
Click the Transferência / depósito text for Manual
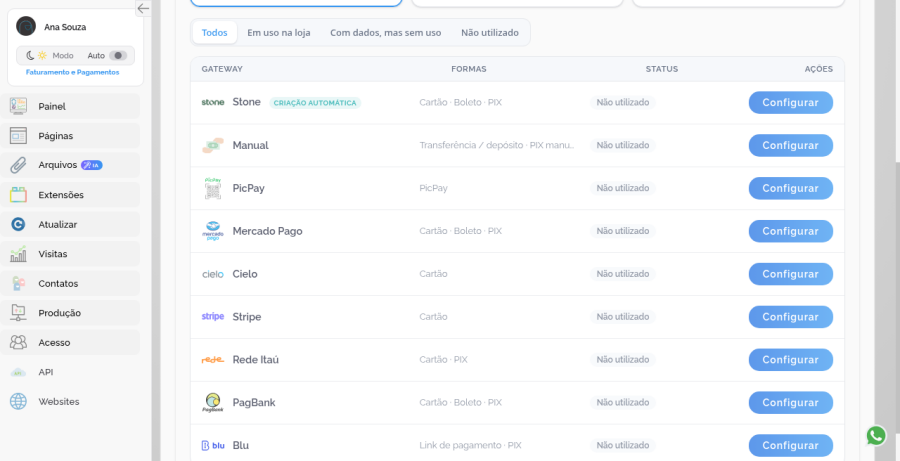point(496,145)
